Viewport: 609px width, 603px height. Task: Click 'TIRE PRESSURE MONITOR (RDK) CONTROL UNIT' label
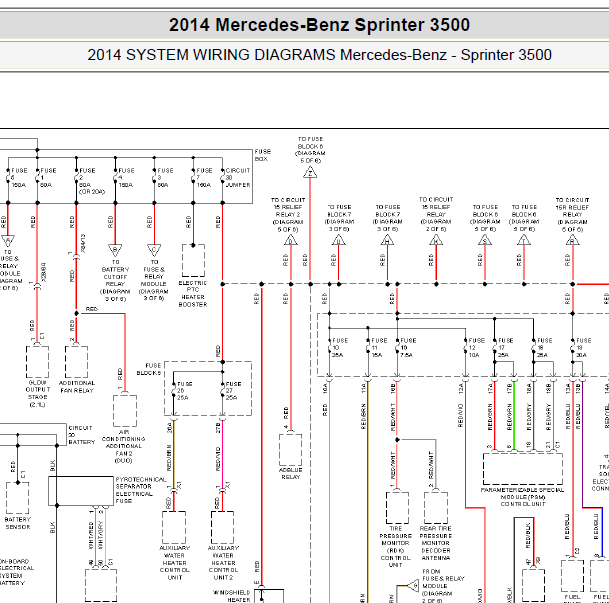click(x=395, y=547)
